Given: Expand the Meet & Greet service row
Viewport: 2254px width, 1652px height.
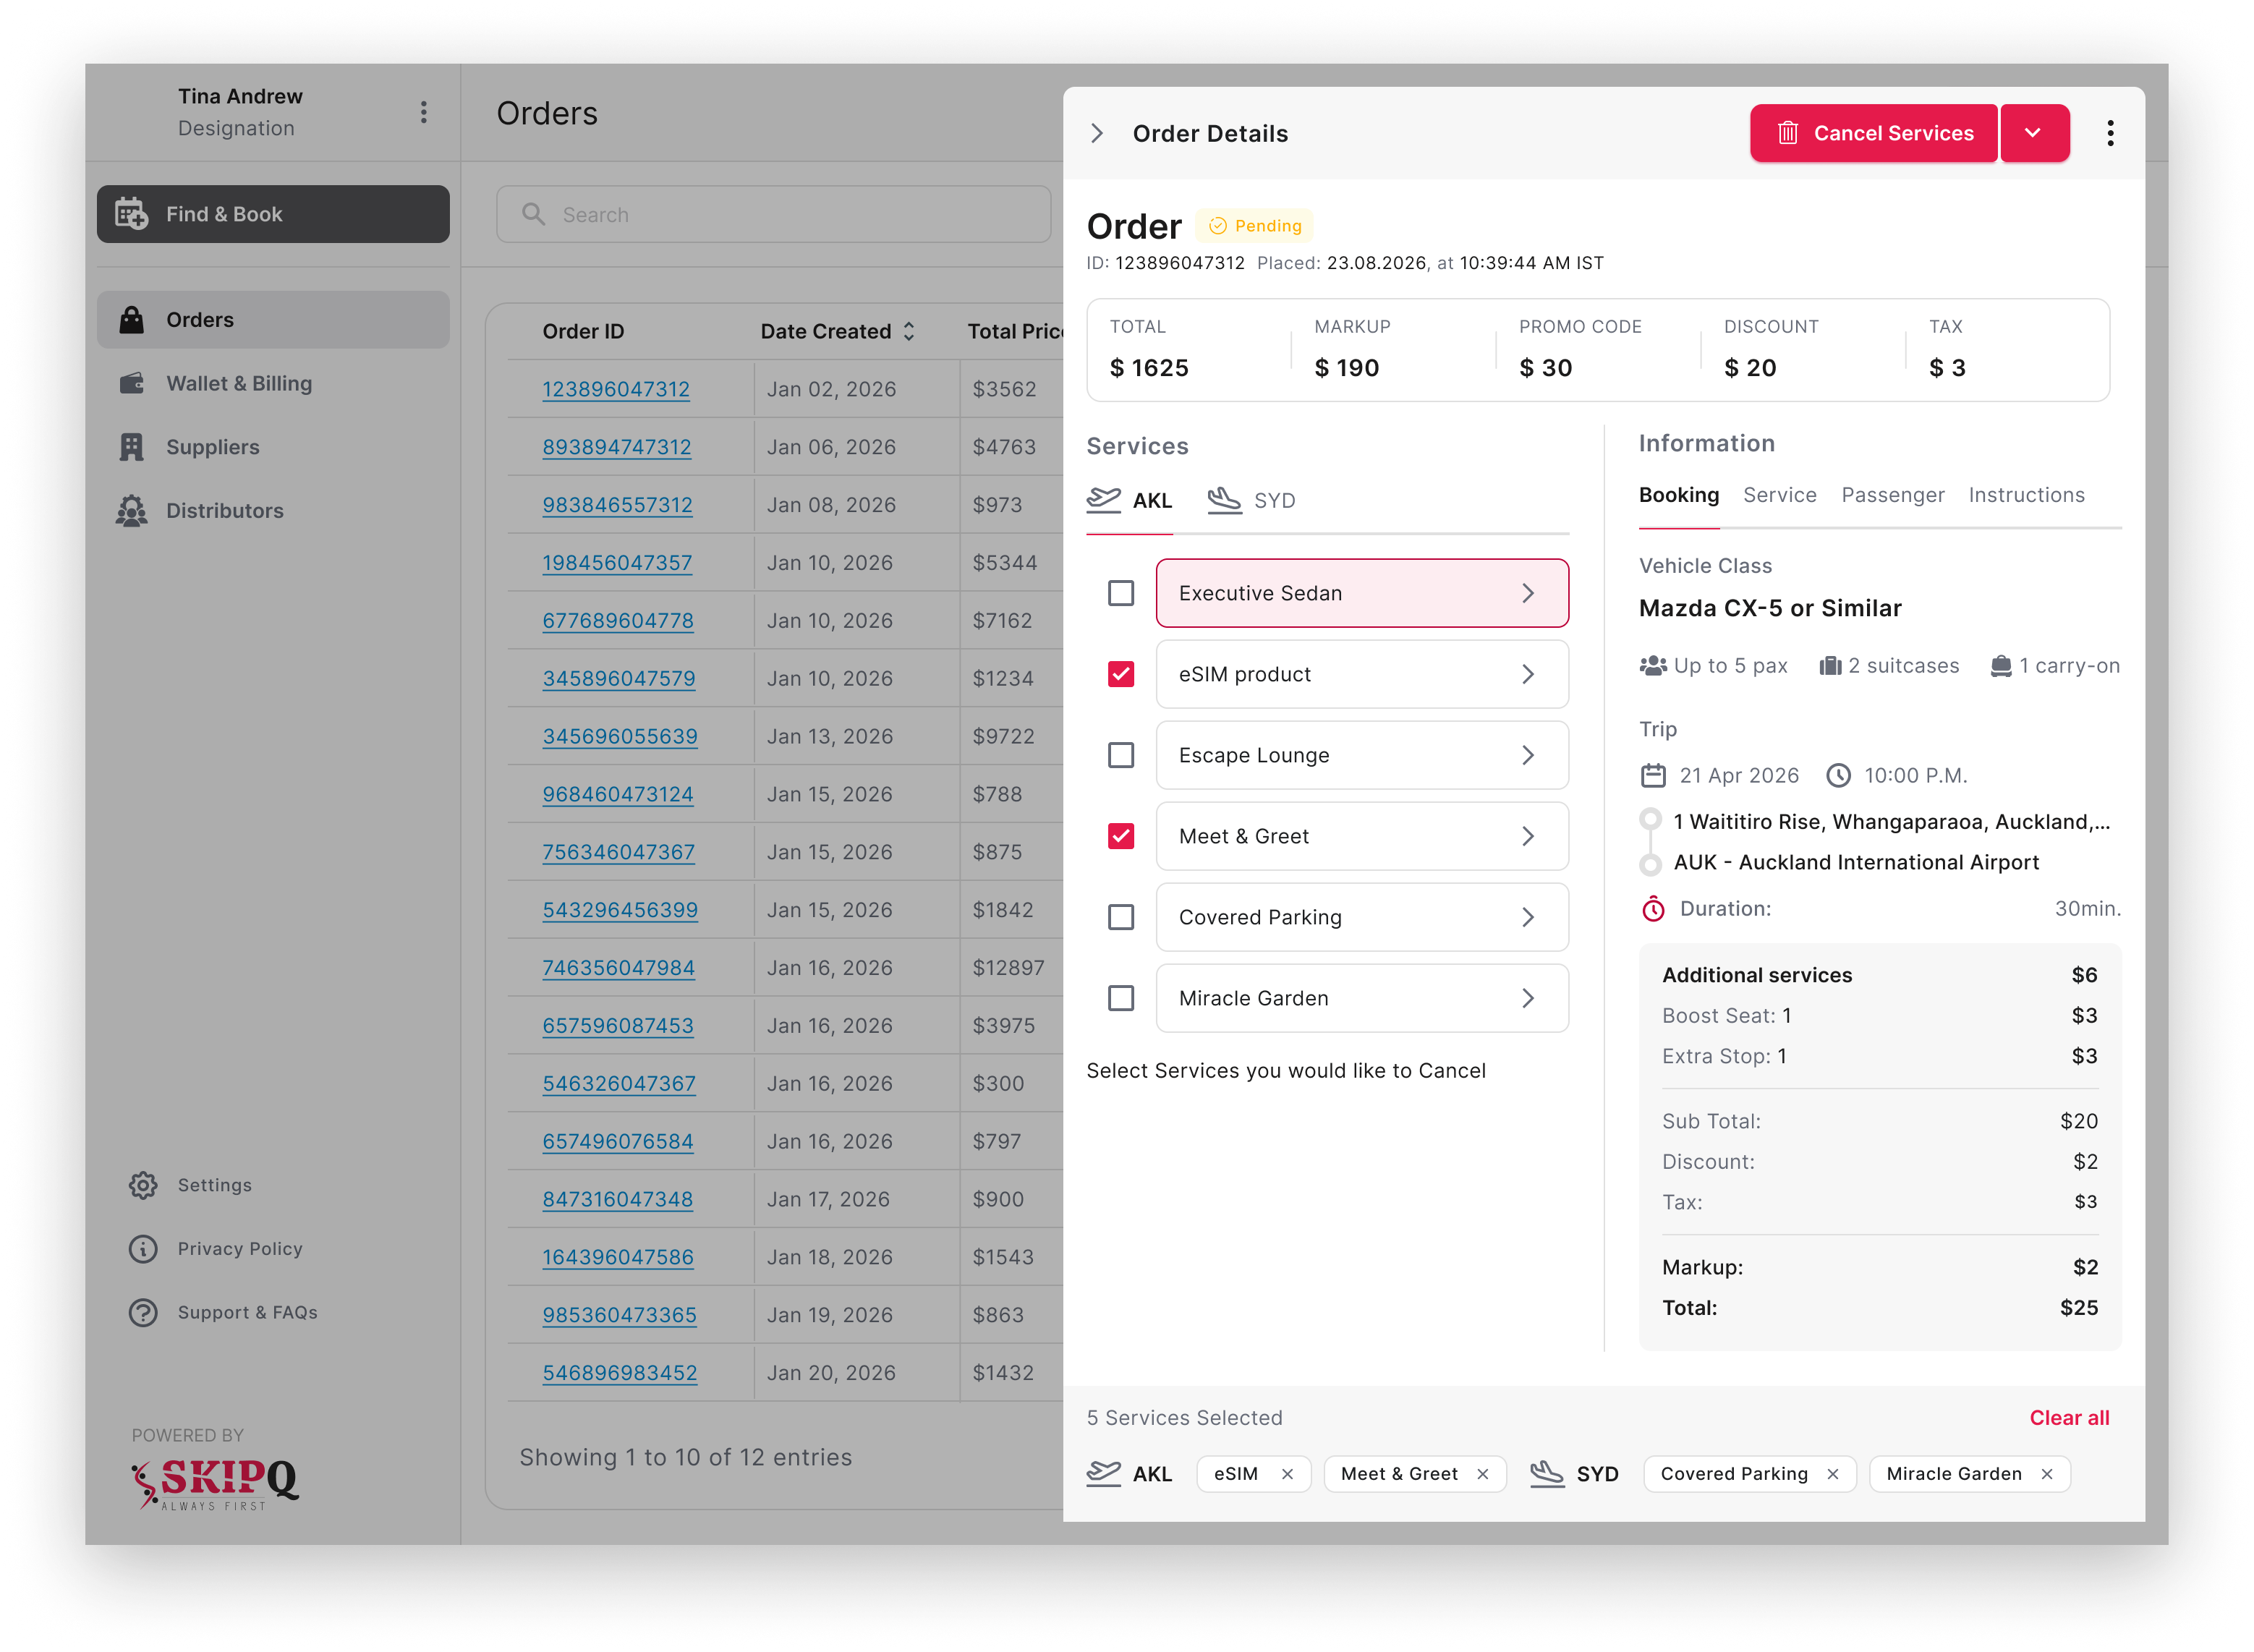Looking at the screenshot, I should [x=1362, y=836].
